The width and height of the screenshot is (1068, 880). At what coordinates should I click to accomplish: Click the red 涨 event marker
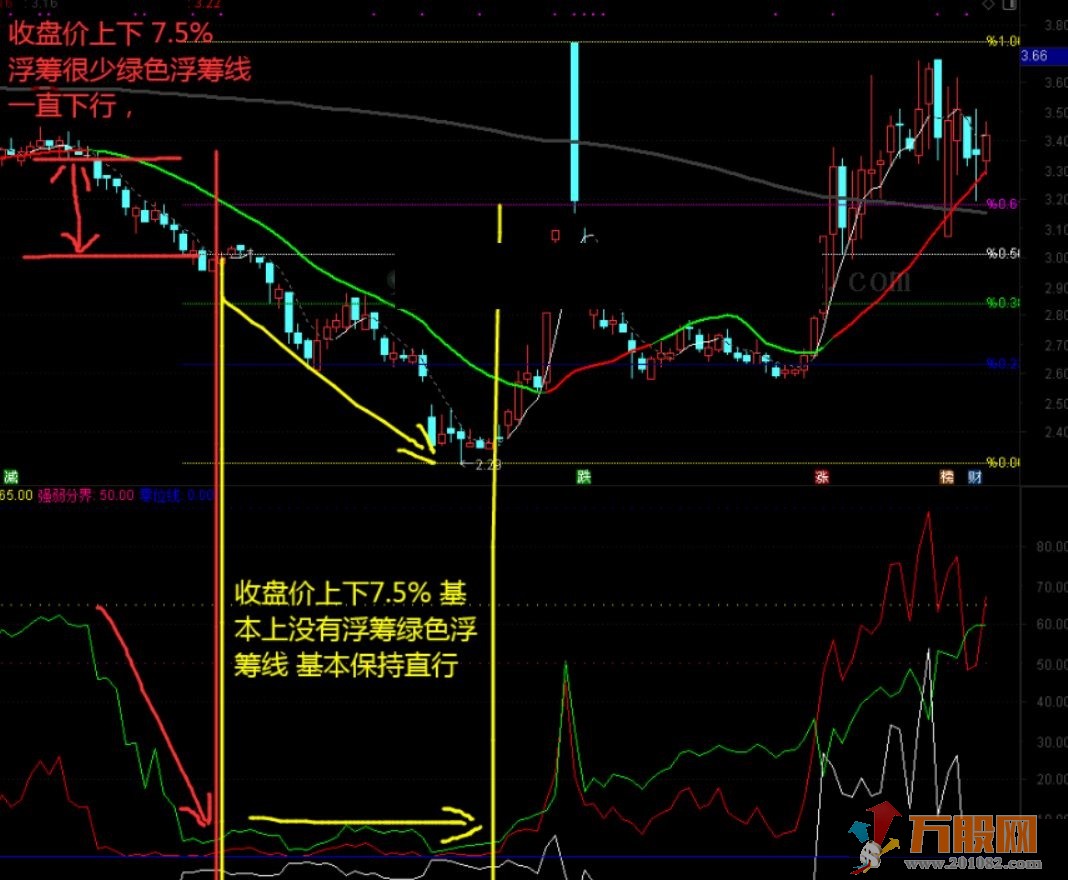(x=821, y=477)
